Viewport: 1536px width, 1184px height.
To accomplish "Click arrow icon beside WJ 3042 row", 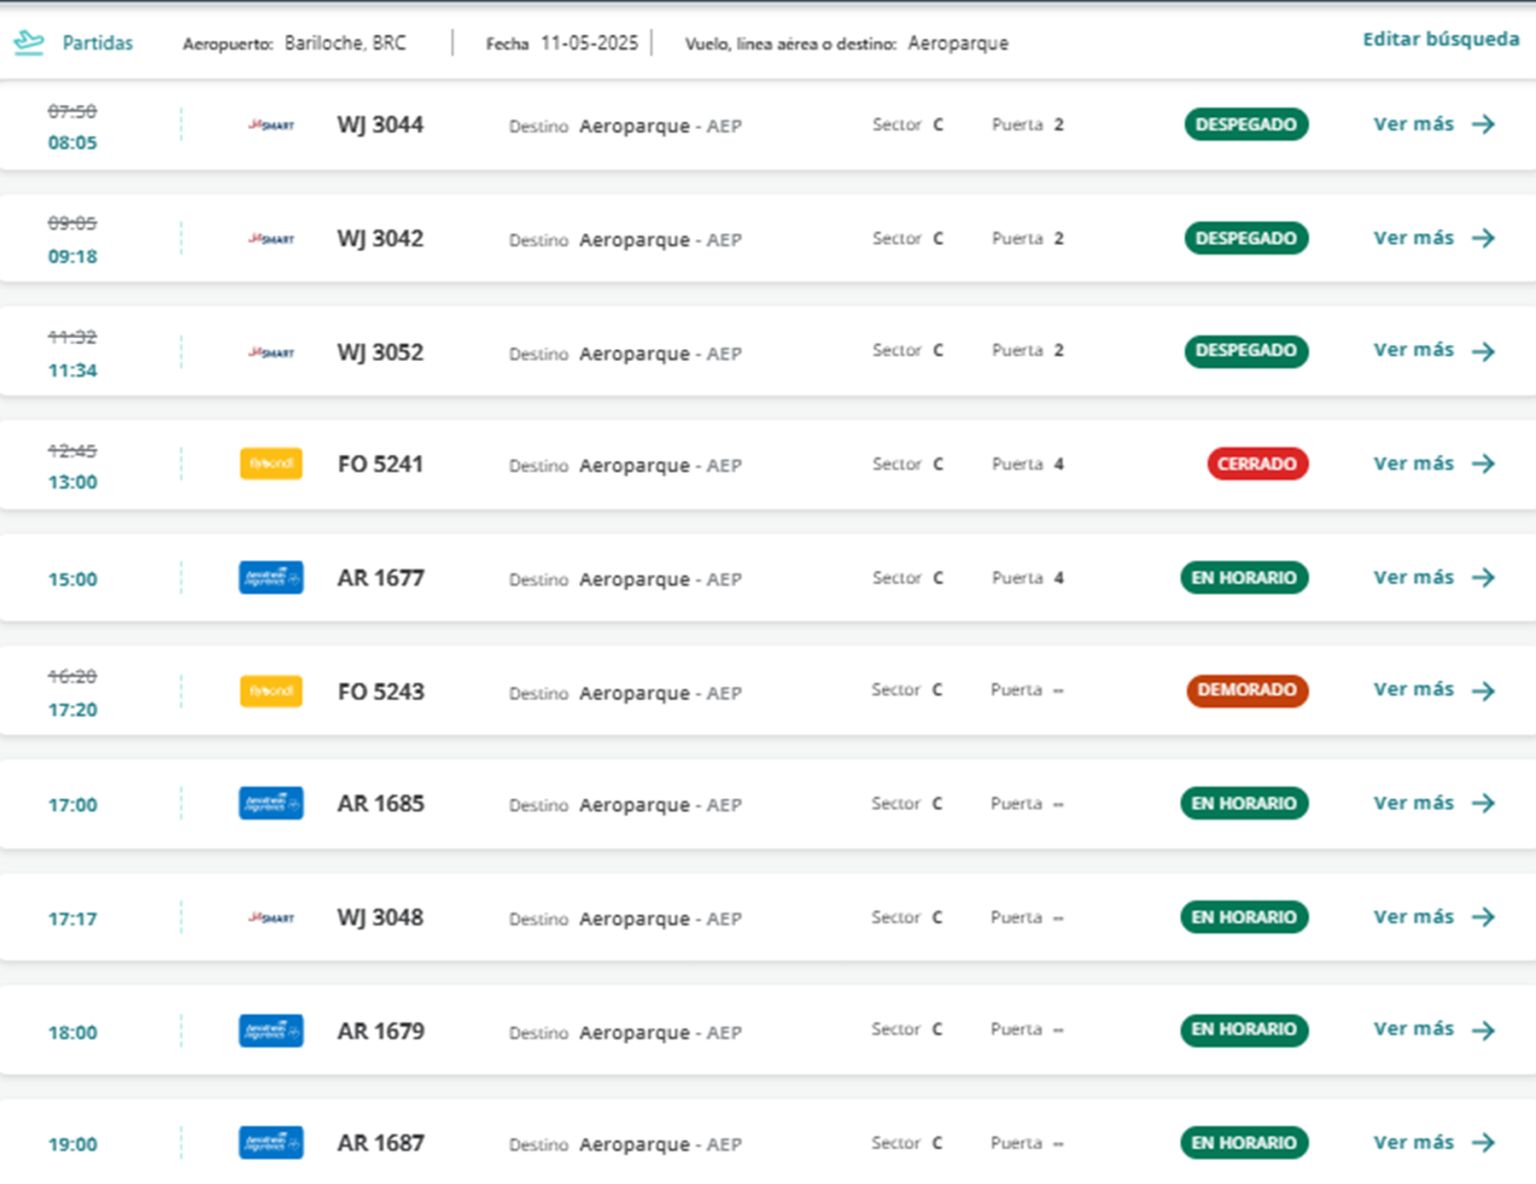I will [1484, 238].
